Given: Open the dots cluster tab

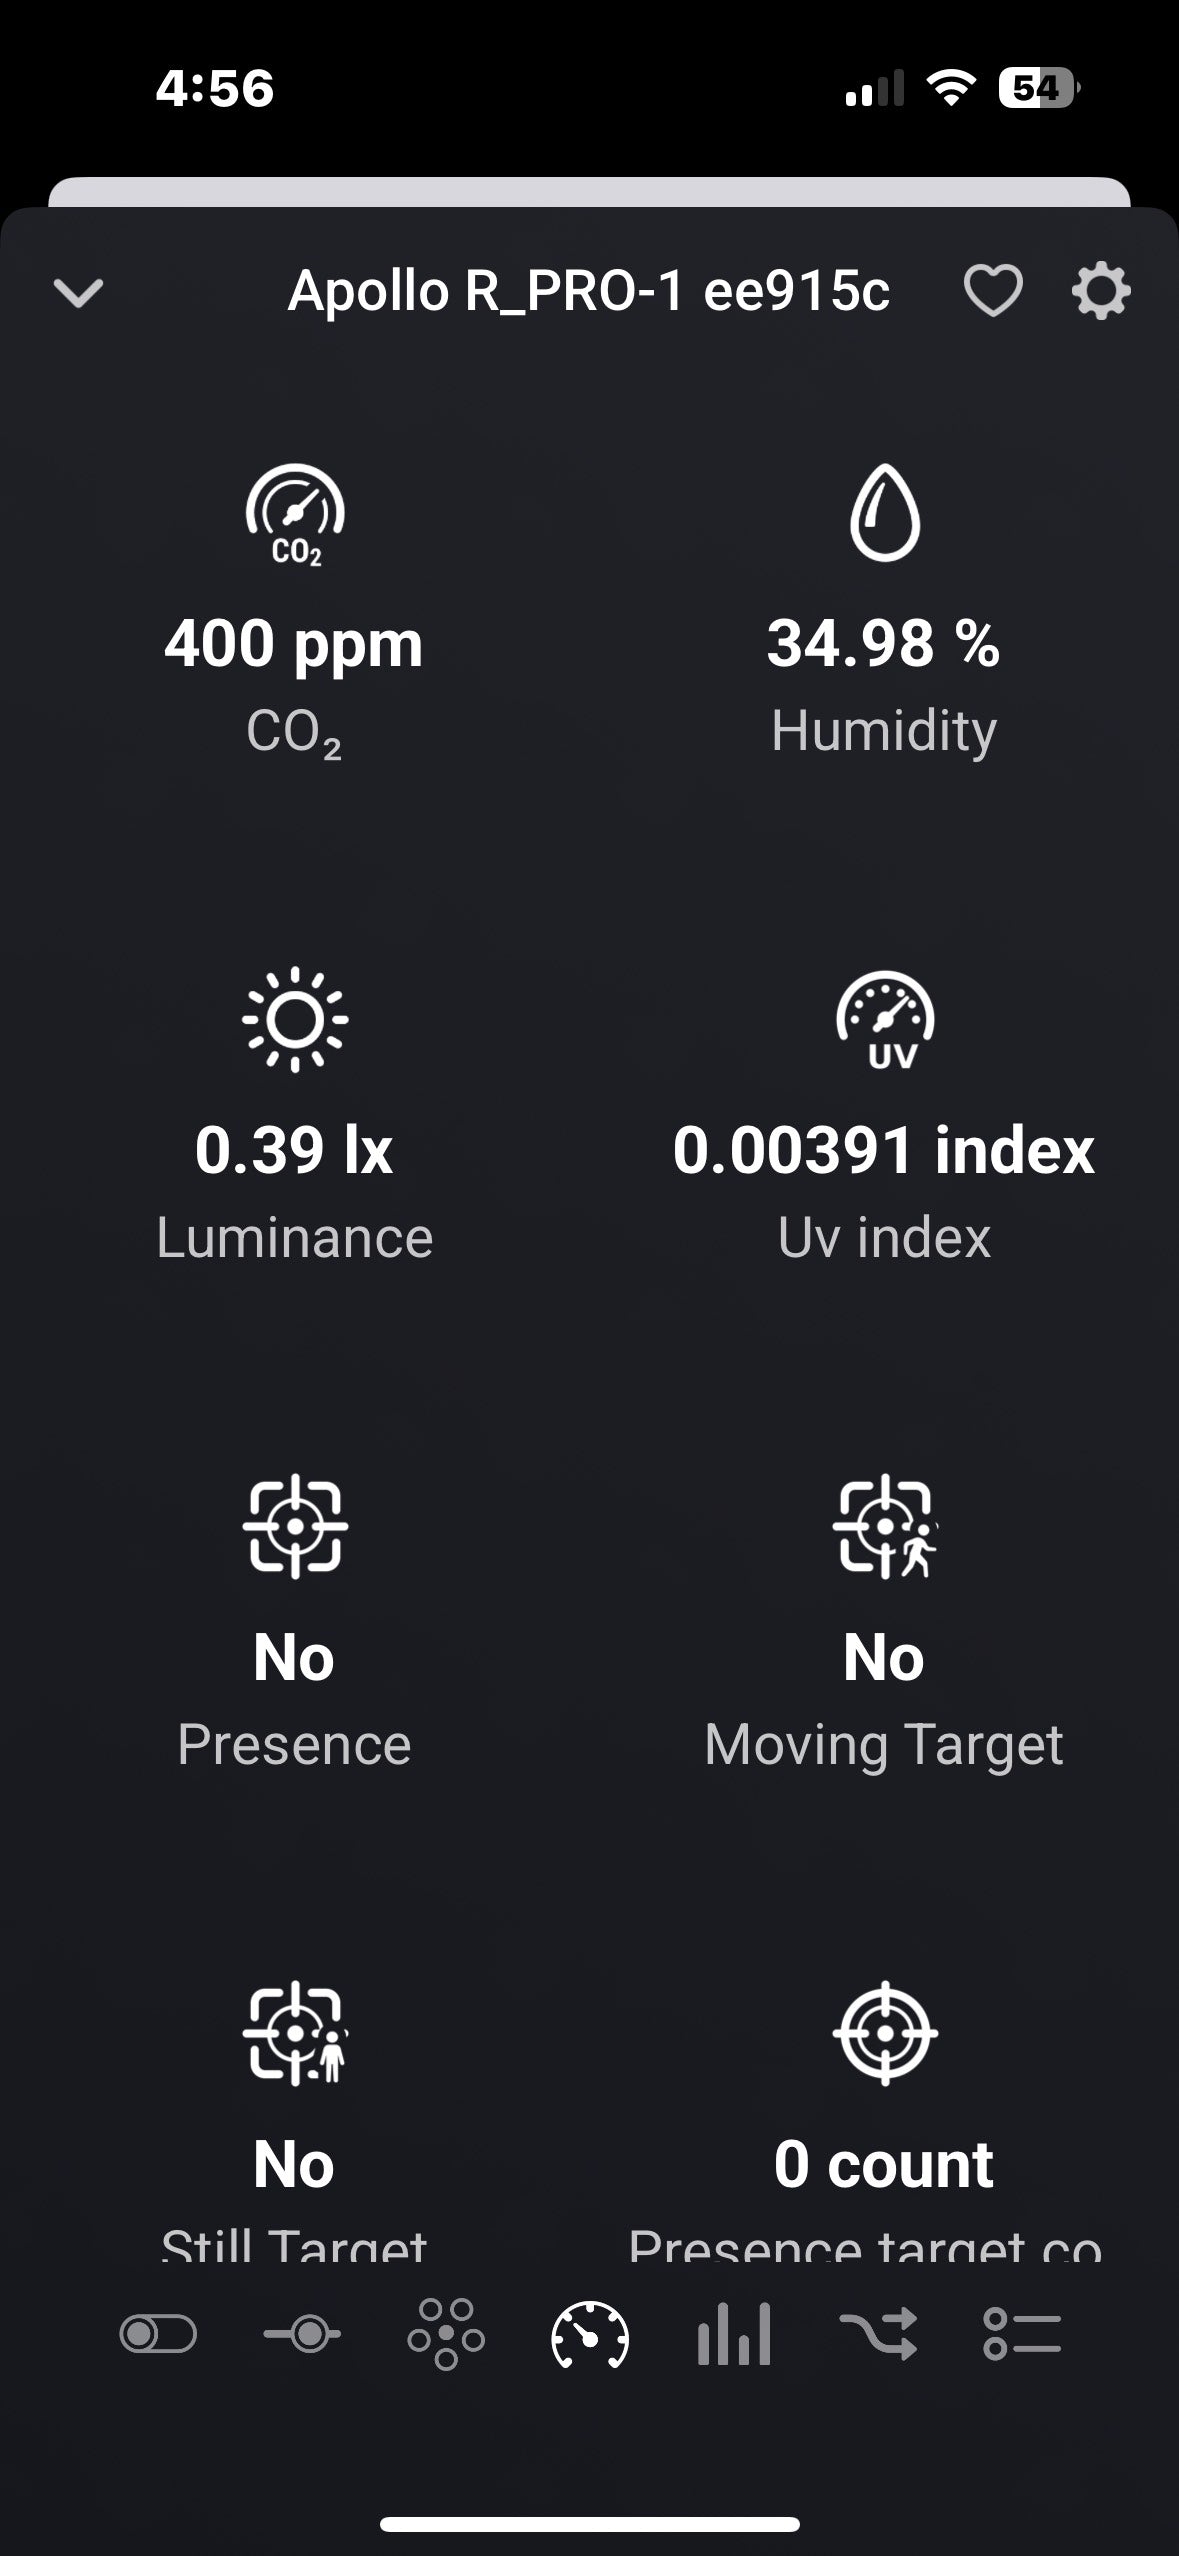Looking at the screenshot, I should coord(446,2335).
